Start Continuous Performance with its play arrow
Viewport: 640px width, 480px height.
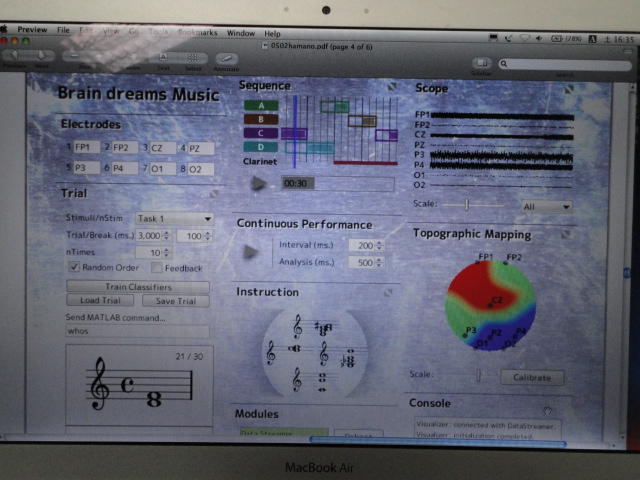tap(251, 252)
